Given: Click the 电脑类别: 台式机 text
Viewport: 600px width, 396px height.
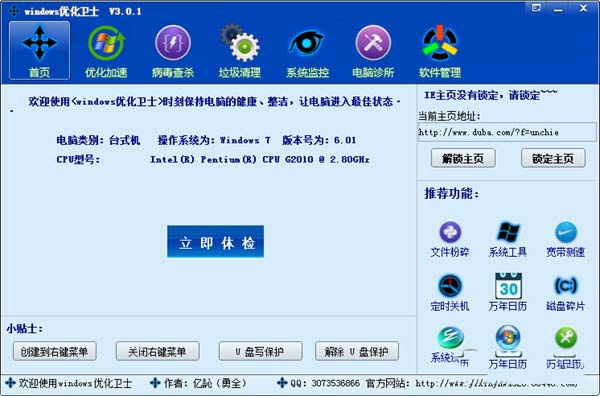Looking at the screenshot, I should point(98,140).
